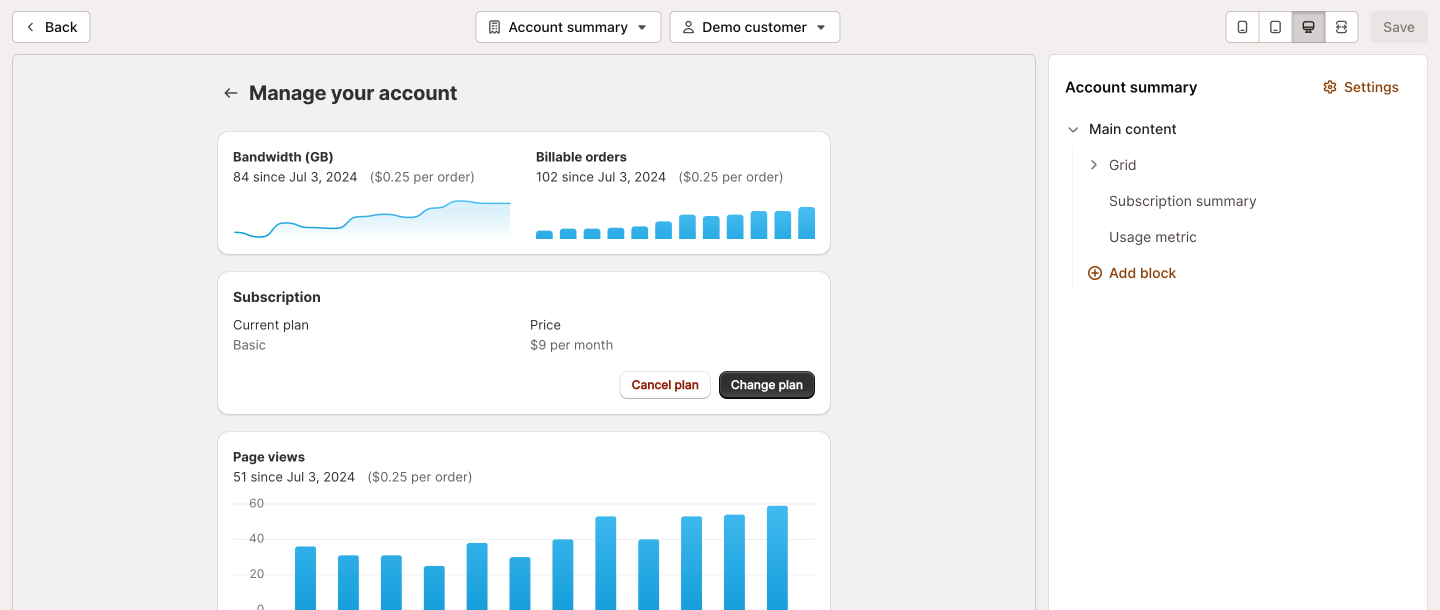
Task: Toggle the mobile viewport preview
Action: 1242,27
